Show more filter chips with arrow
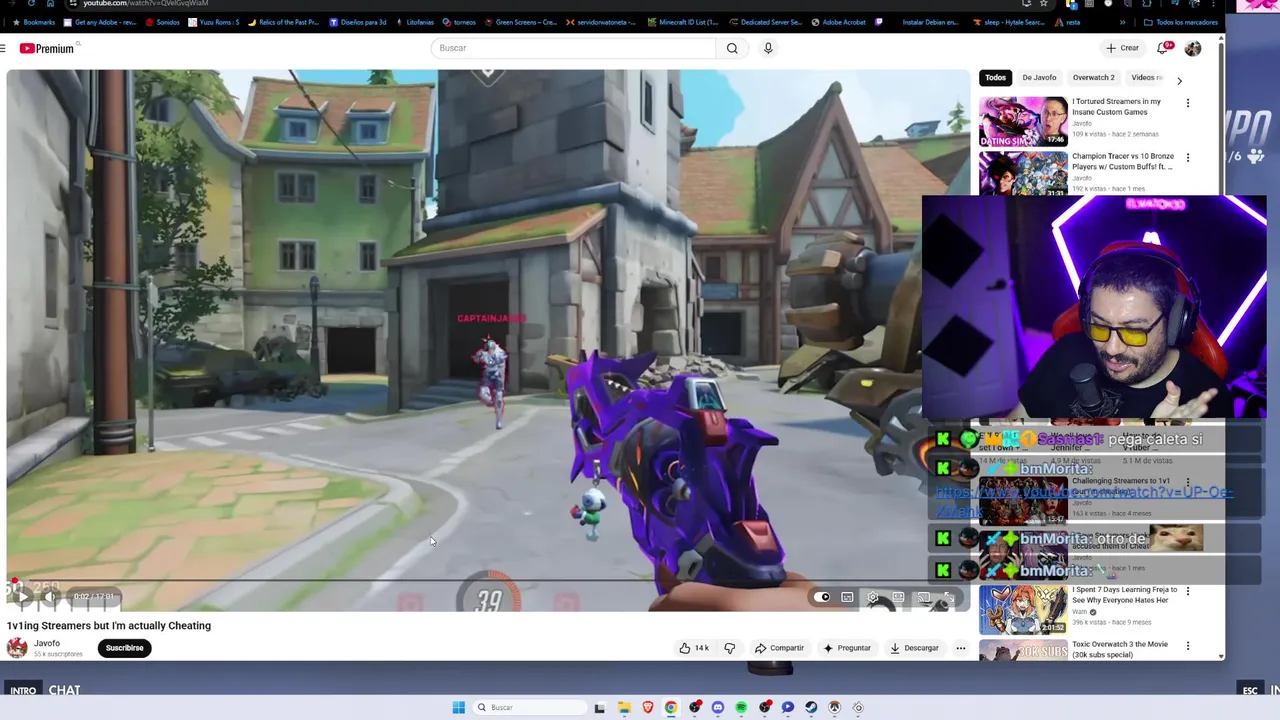 pos(1179,80)
